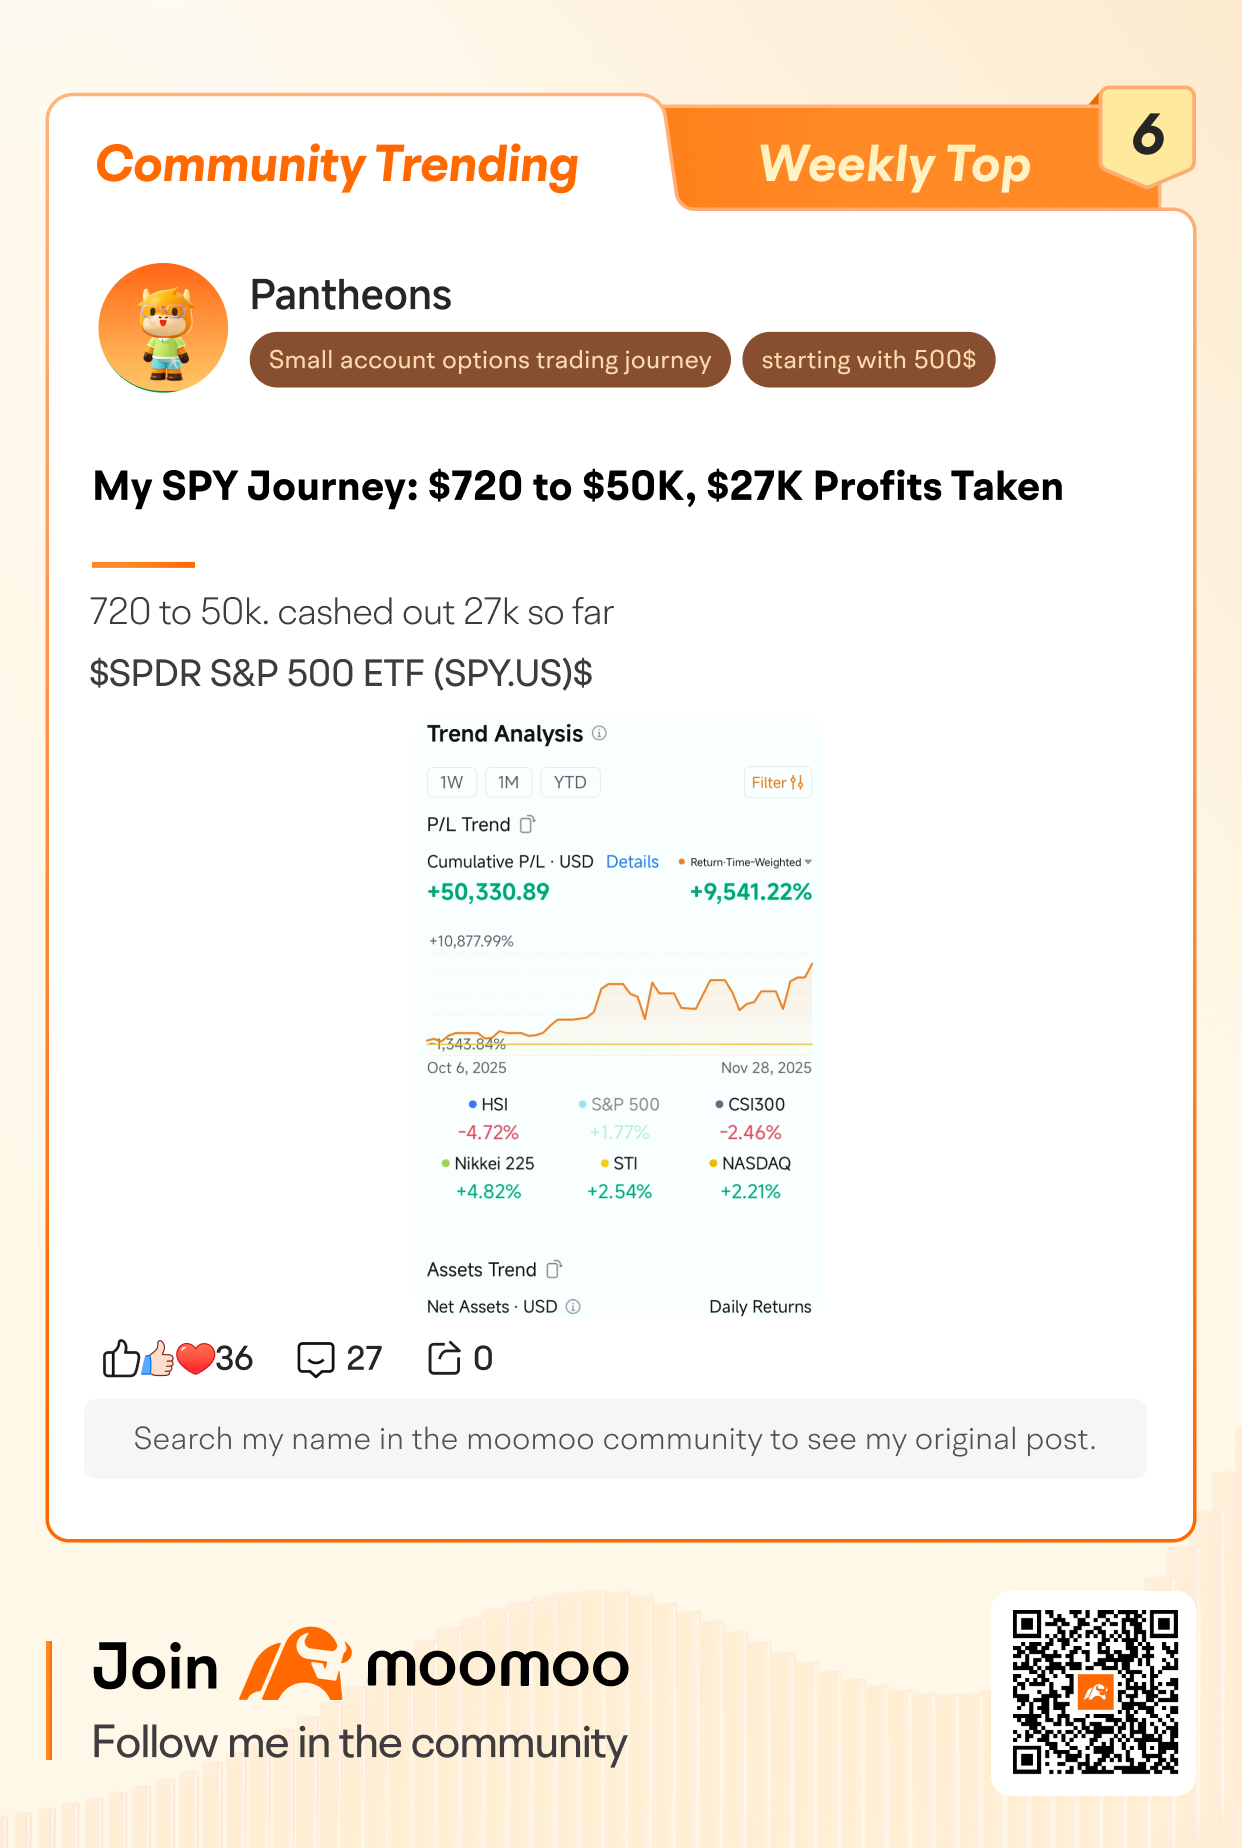Click the Assets Trend share icon
This screenshot has height=1848, width=1242.
[554, 1269]
